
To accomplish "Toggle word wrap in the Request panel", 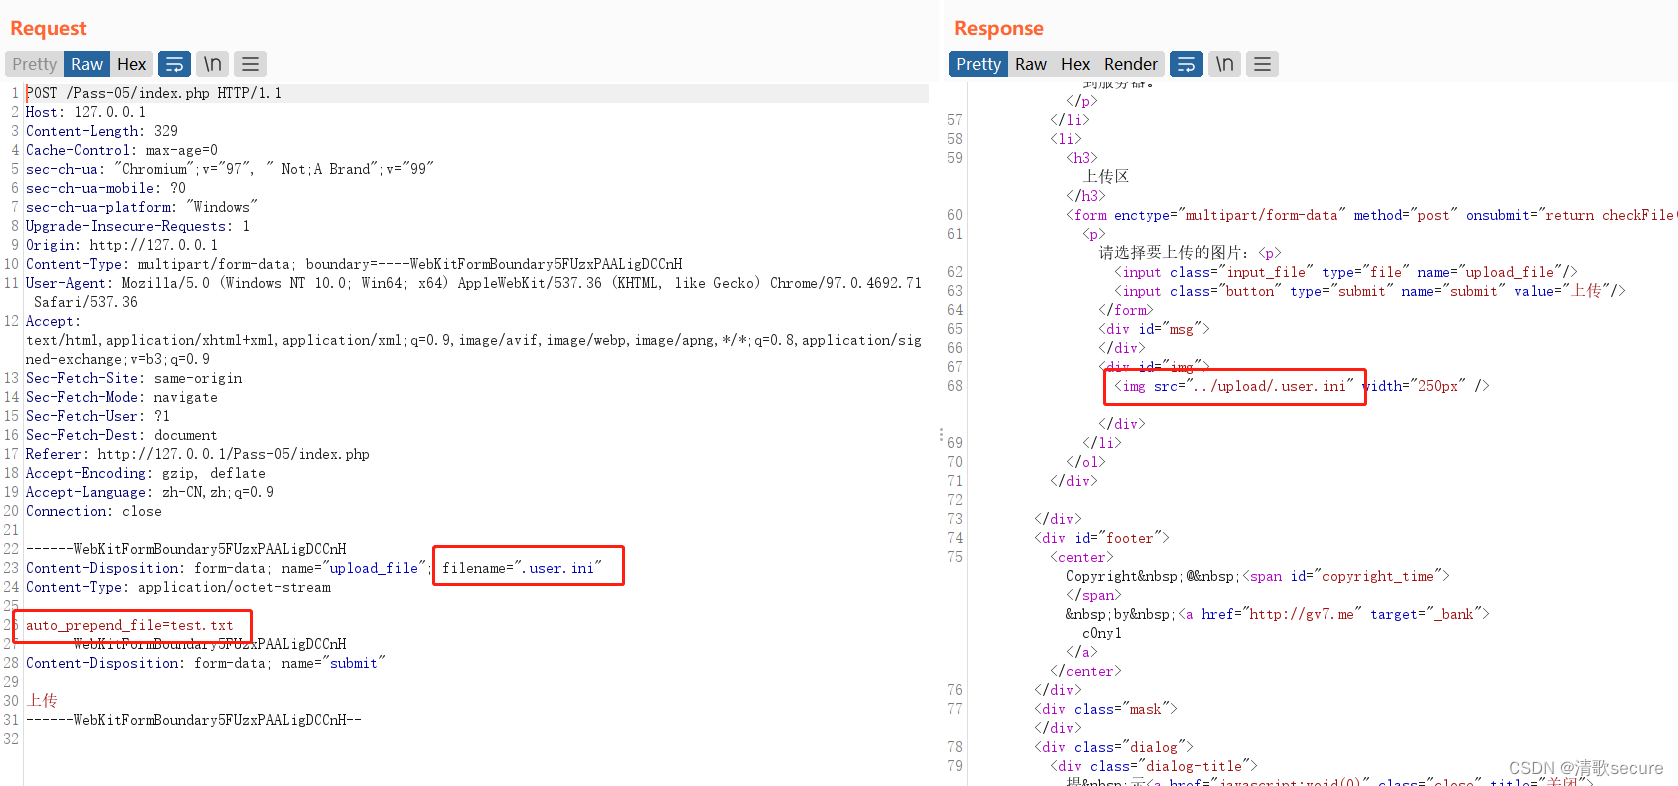I will tap(174, 64).
